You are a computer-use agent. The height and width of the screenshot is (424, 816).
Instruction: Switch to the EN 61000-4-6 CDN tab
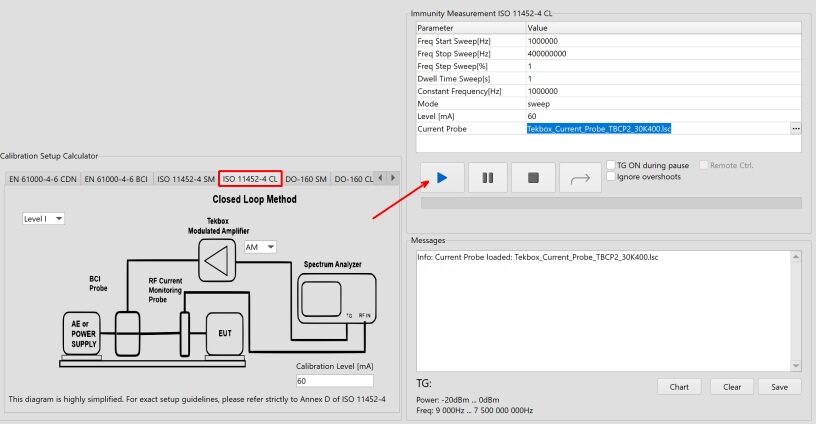pyautogui.click(x=43, y=179)
